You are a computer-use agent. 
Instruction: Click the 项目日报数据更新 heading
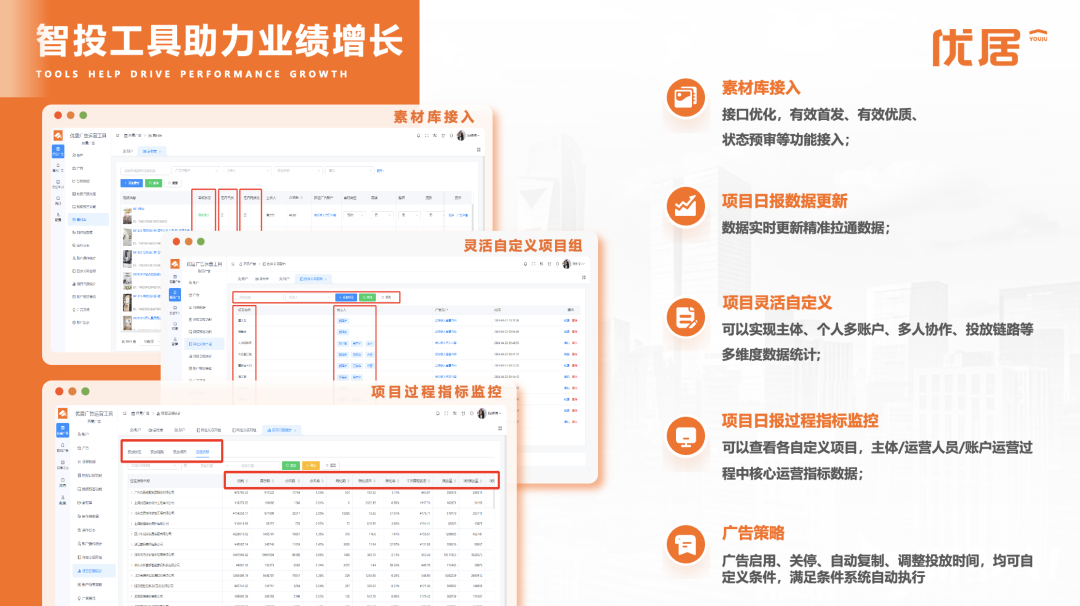pyautogui.click(x=785, y=200)
